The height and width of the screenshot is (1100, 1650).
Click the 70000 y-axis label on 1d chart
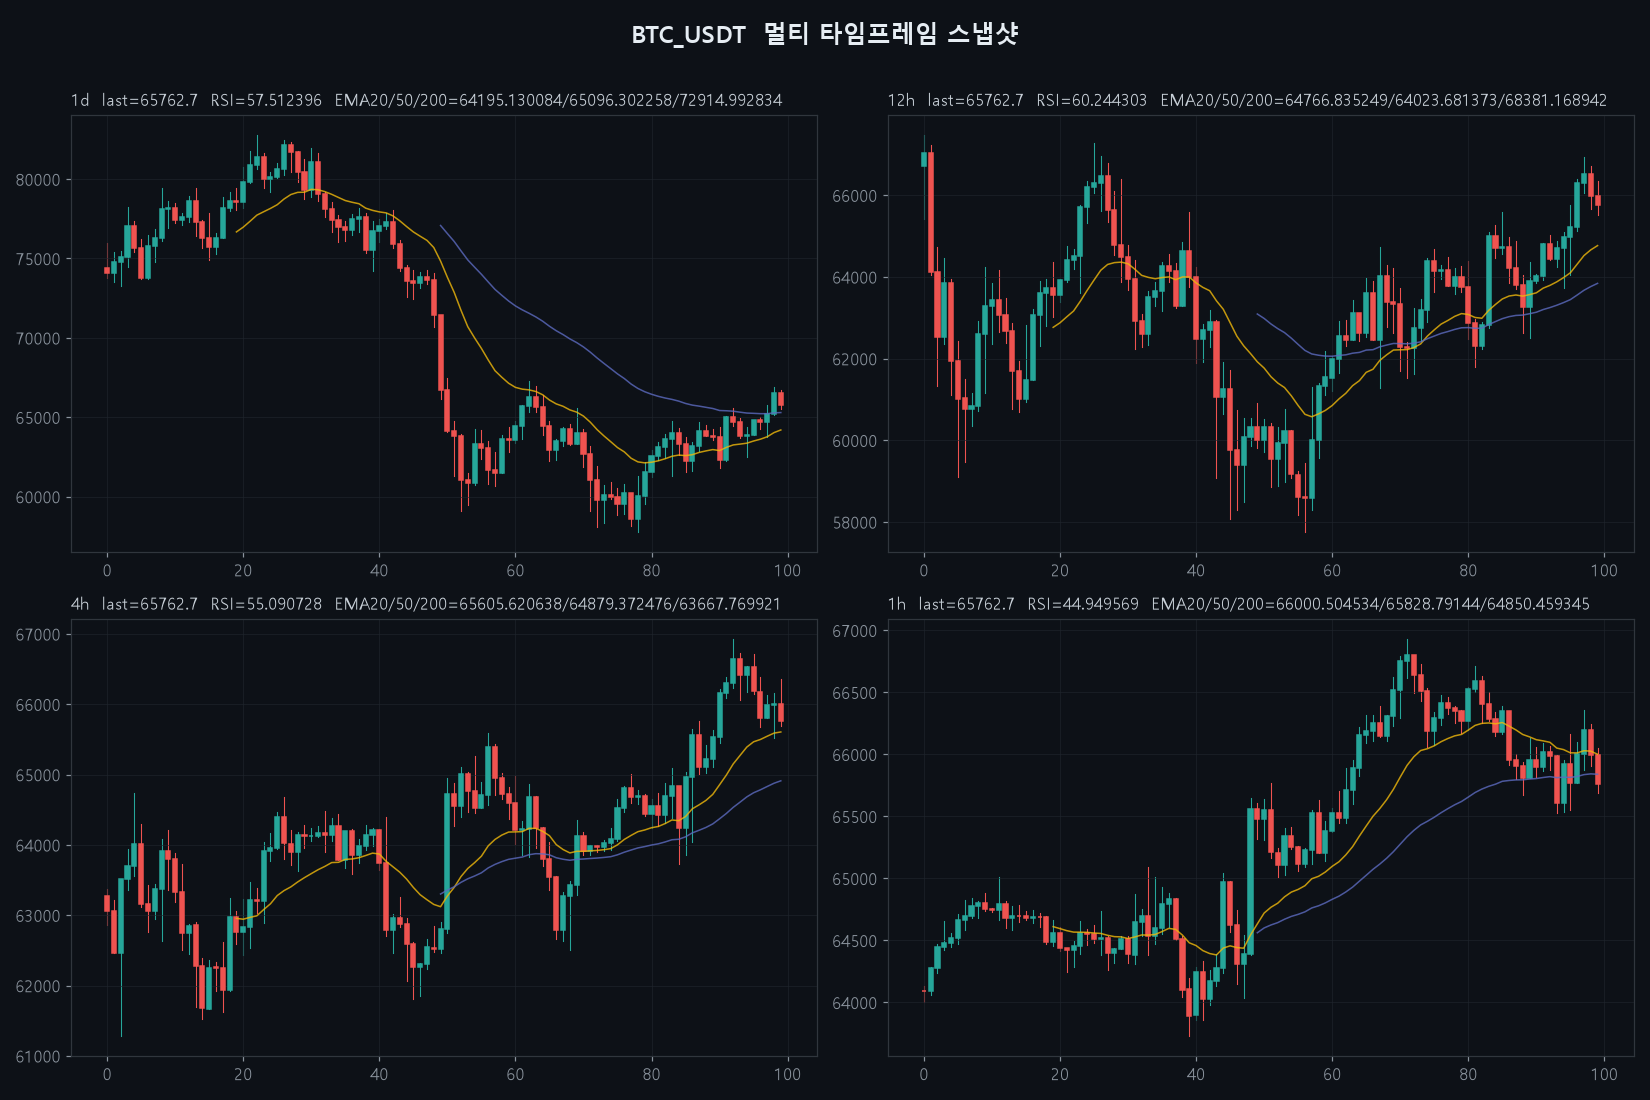(x=38, y=339)
